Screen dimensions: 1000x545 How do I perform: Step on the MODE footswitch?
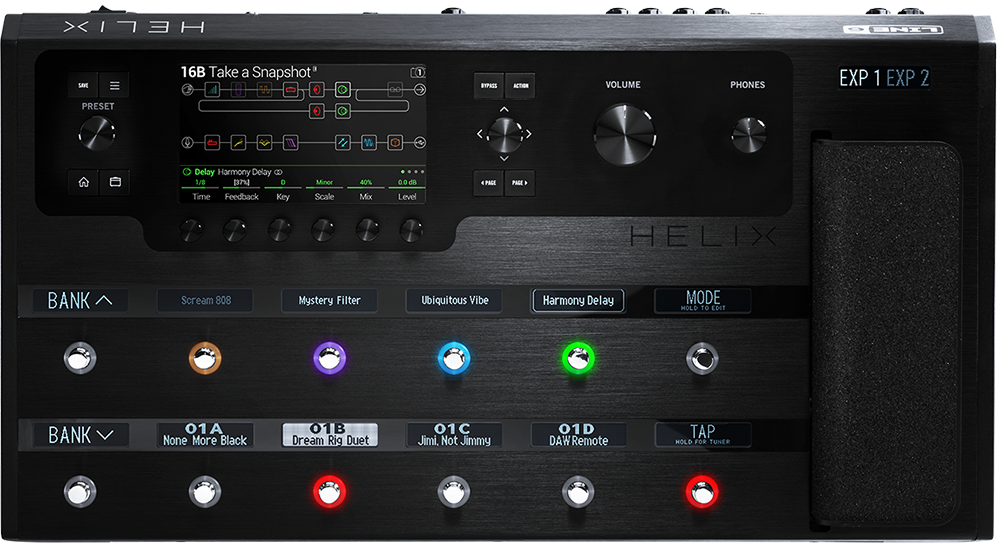click(x=702, y=358)
